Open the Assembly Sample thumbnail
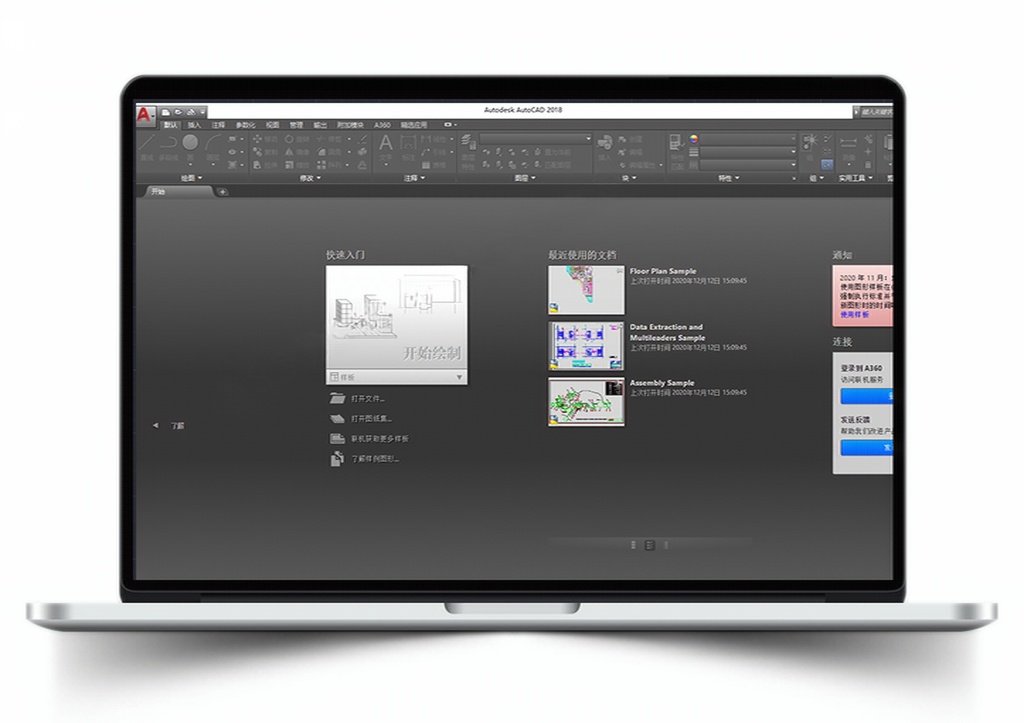 point(586,402)
